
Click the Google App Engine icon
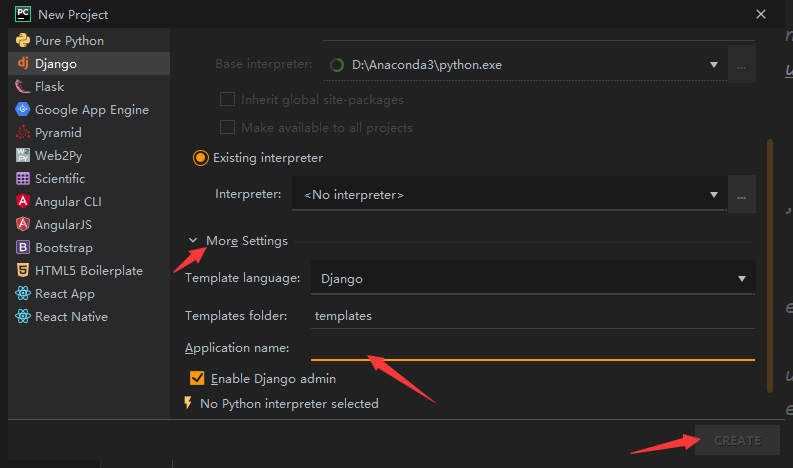[x=23, y=109]
